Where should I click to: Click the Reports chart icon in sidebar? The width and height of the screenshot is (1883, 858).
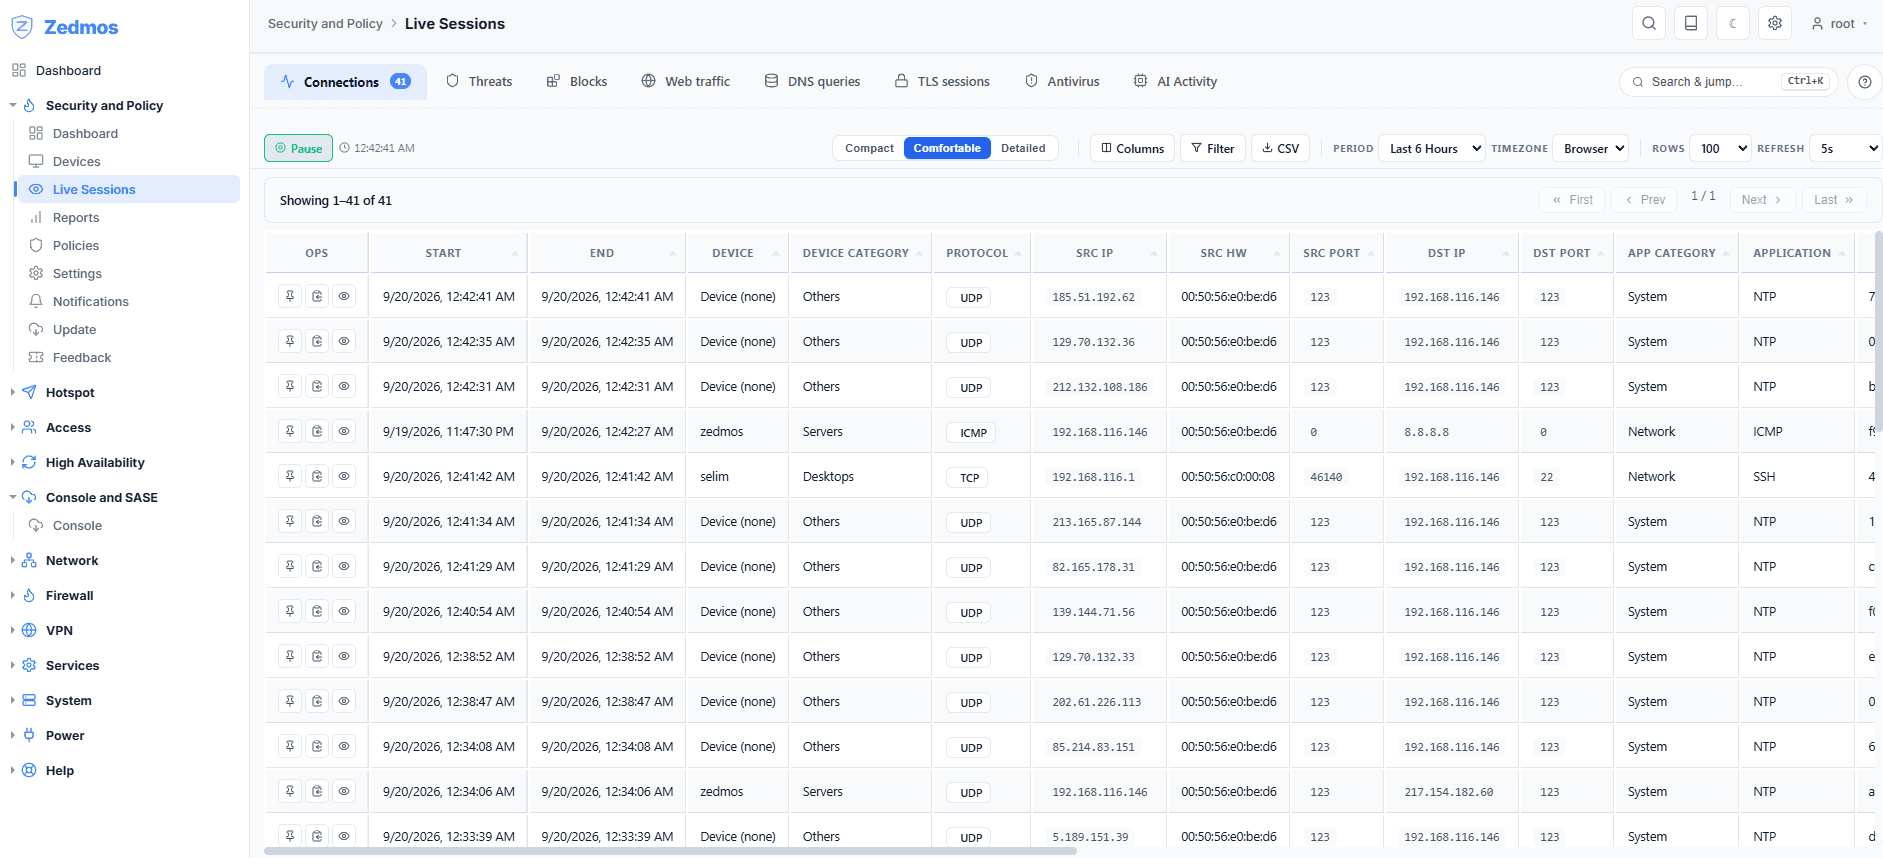(36, 217)
